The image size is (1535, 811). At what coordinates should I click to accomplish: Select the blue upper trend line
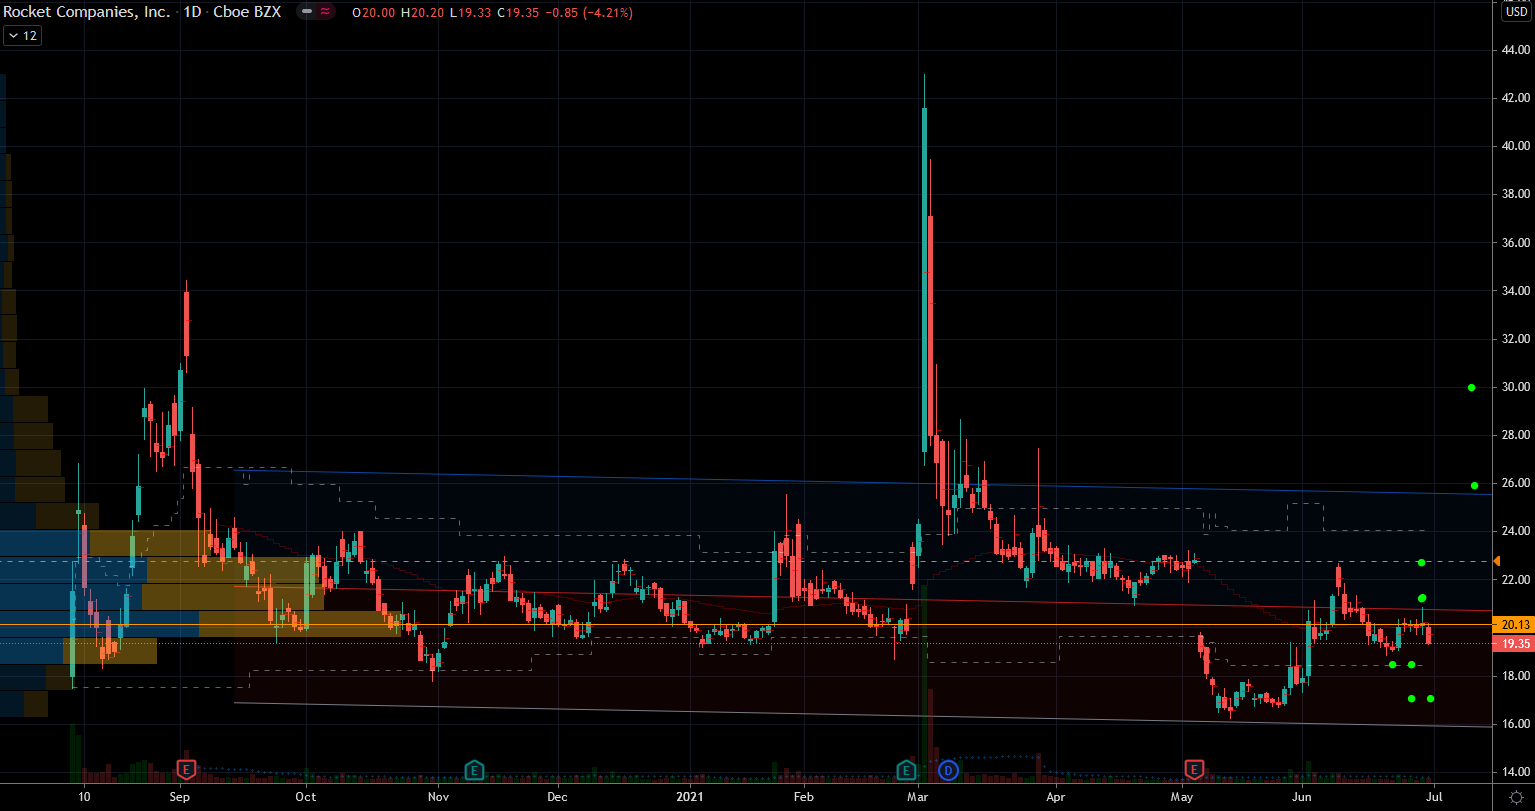coord(865,482)
